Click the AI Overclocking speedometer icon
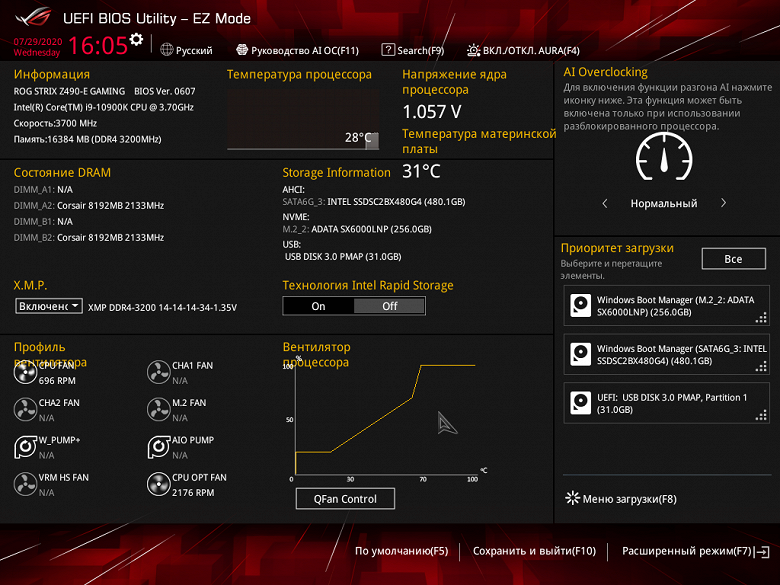This screenshot has width=780, height=585. (664, 157)
